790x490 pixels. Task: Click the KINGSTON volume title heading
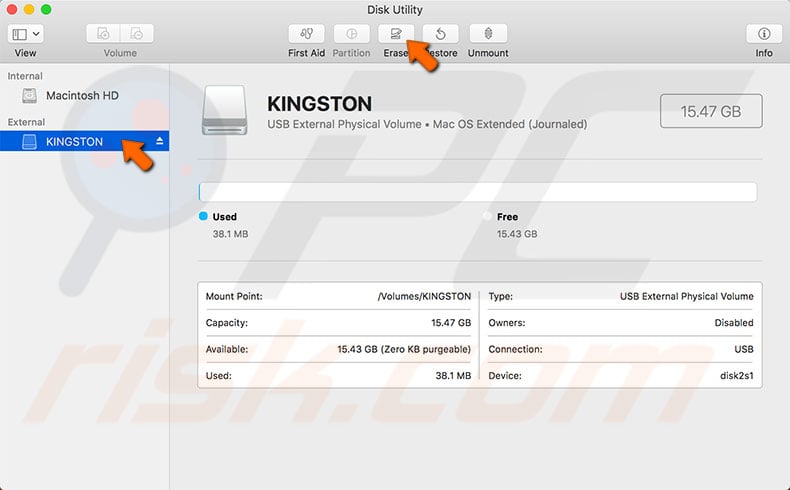click(319, 104)
